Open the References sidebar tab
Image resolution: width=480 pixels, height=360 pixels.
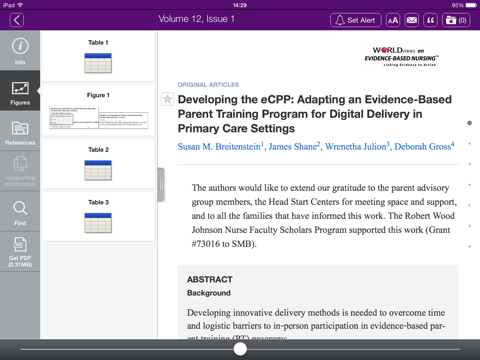click(20, 131)
